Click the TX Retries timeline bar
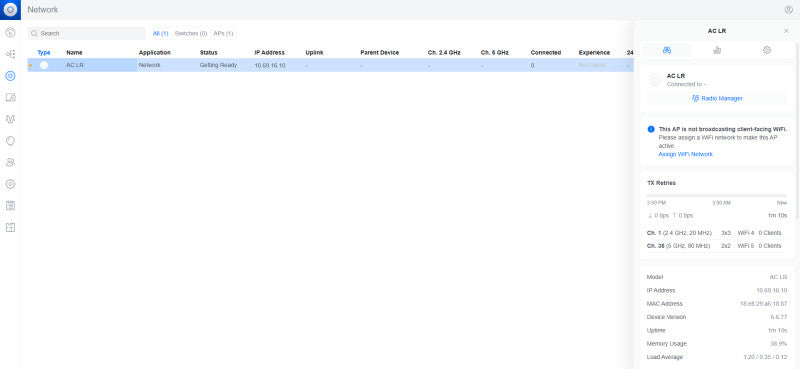This screenshot has width=800, height=369. (717, 195)
